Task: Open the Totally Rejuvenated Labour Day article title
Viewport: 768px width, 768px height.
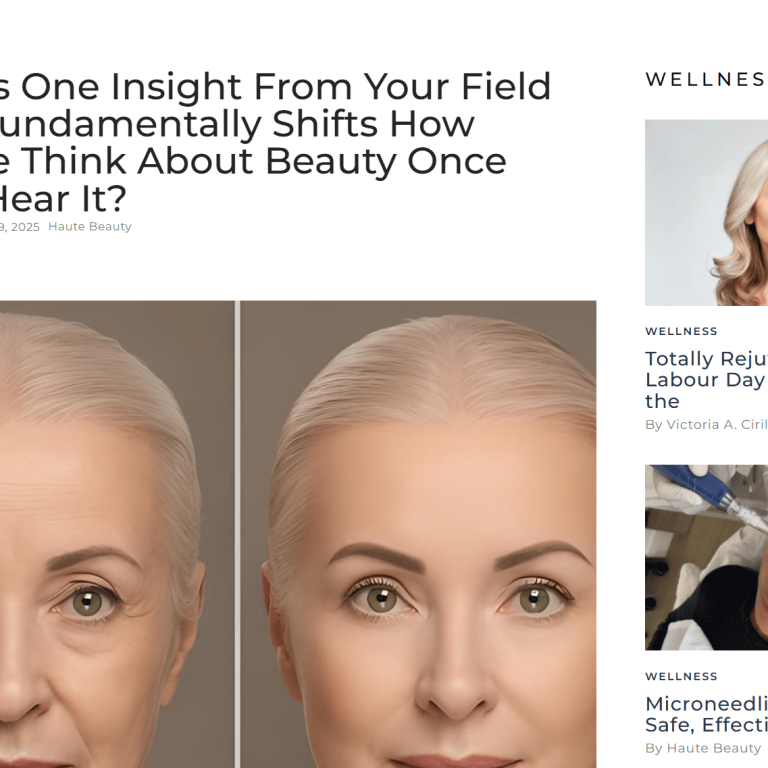Action: (705, 380)
